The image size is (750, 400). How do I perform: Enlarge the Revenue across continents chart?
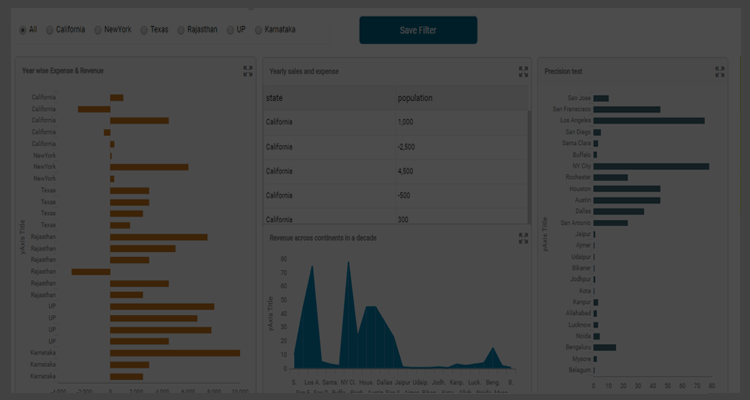(523, 238)
